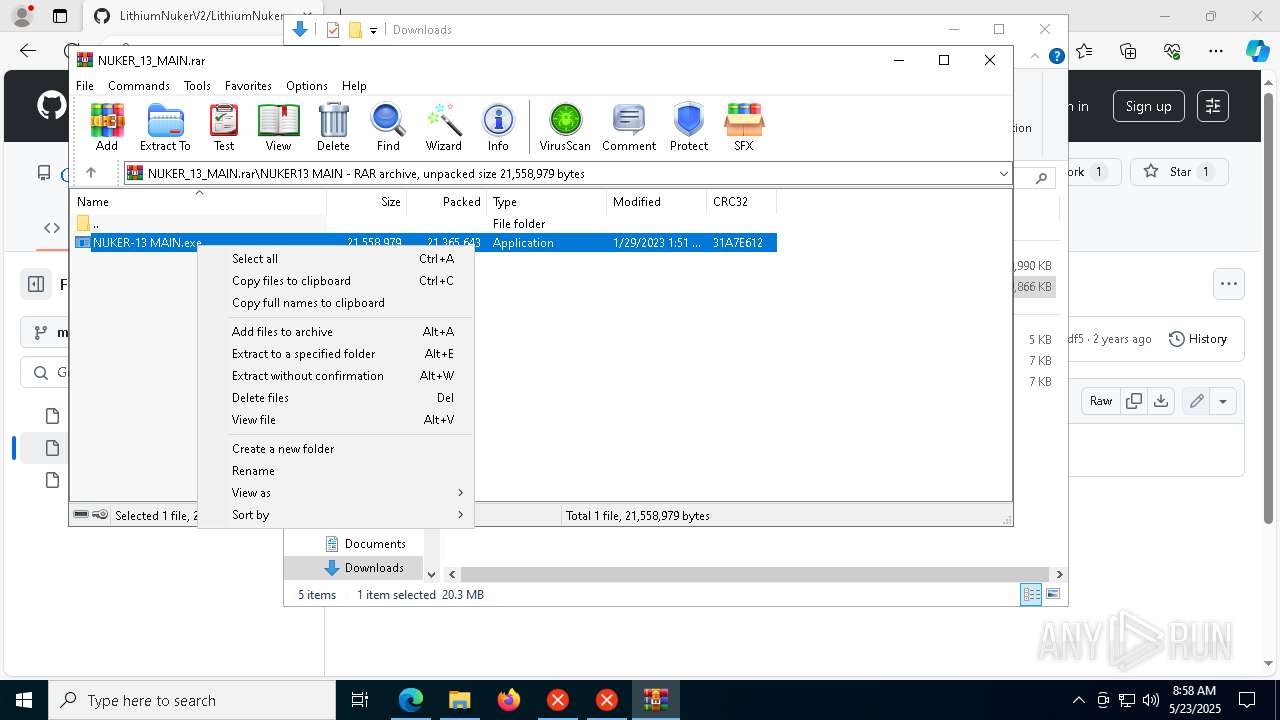Open the Options menu
This screenshot has height=720, width=1280.
coord(307,86)
